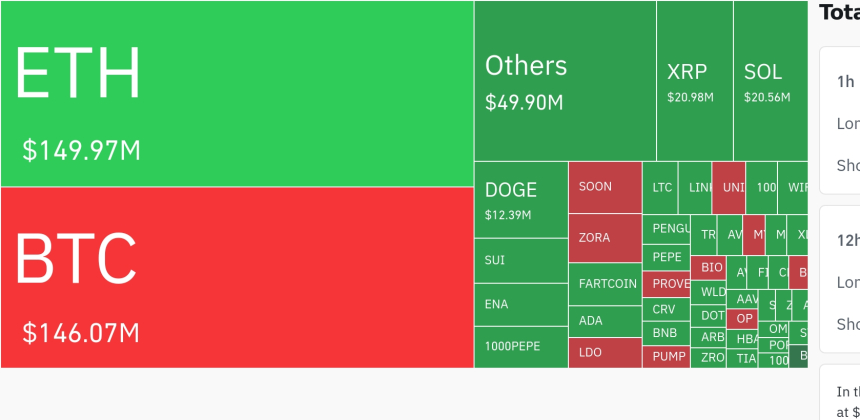Click the XRP heatmap cell
The image size is (860, 420).
[x=694, y=81]
